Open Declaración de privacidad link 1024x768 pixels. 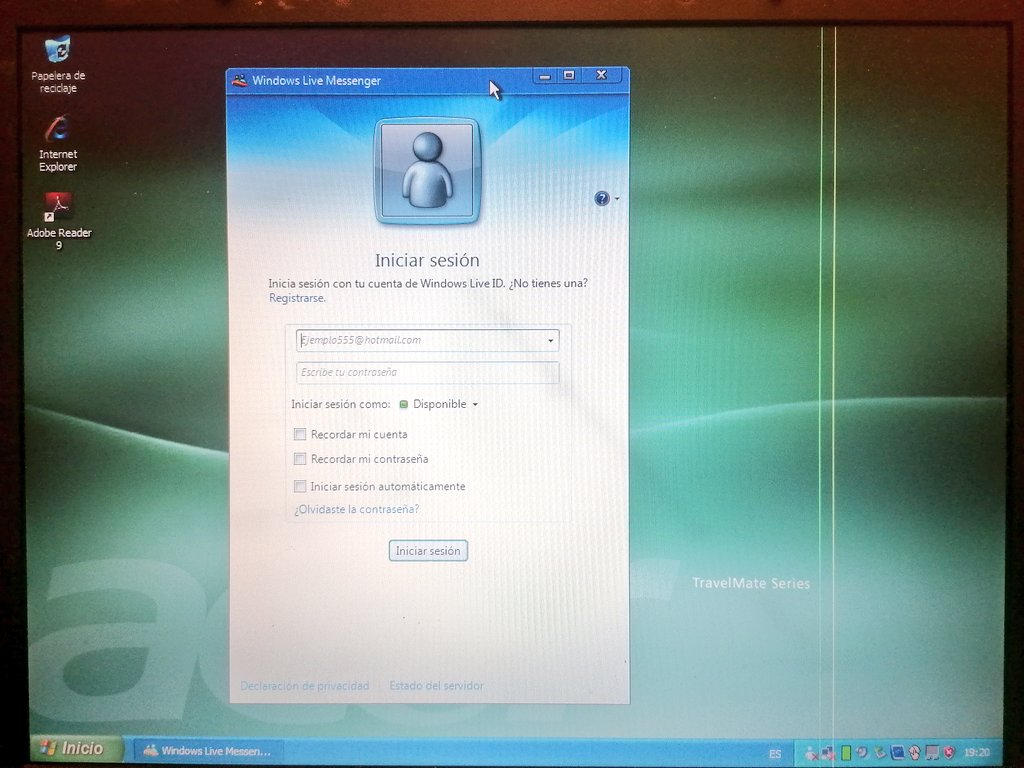304,686
